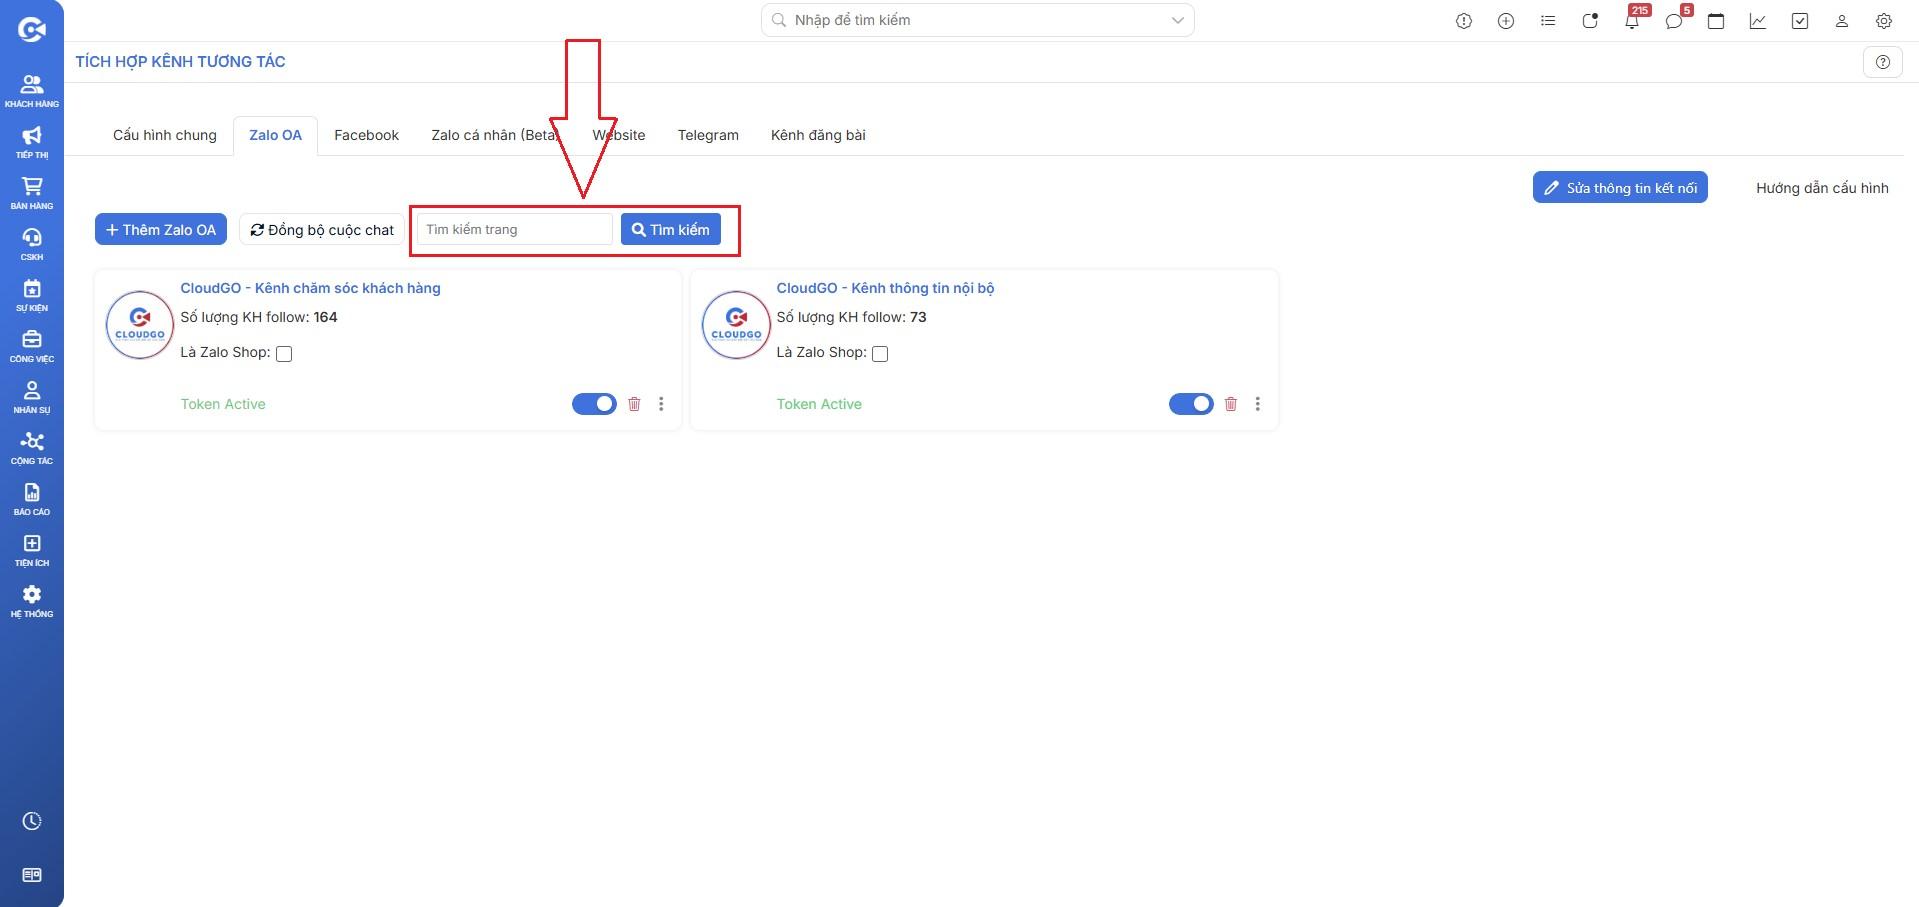Open the Tiếp thị megaphone module
The width and height of the screenshot is (1919, 907).
[x=32, y=141]
